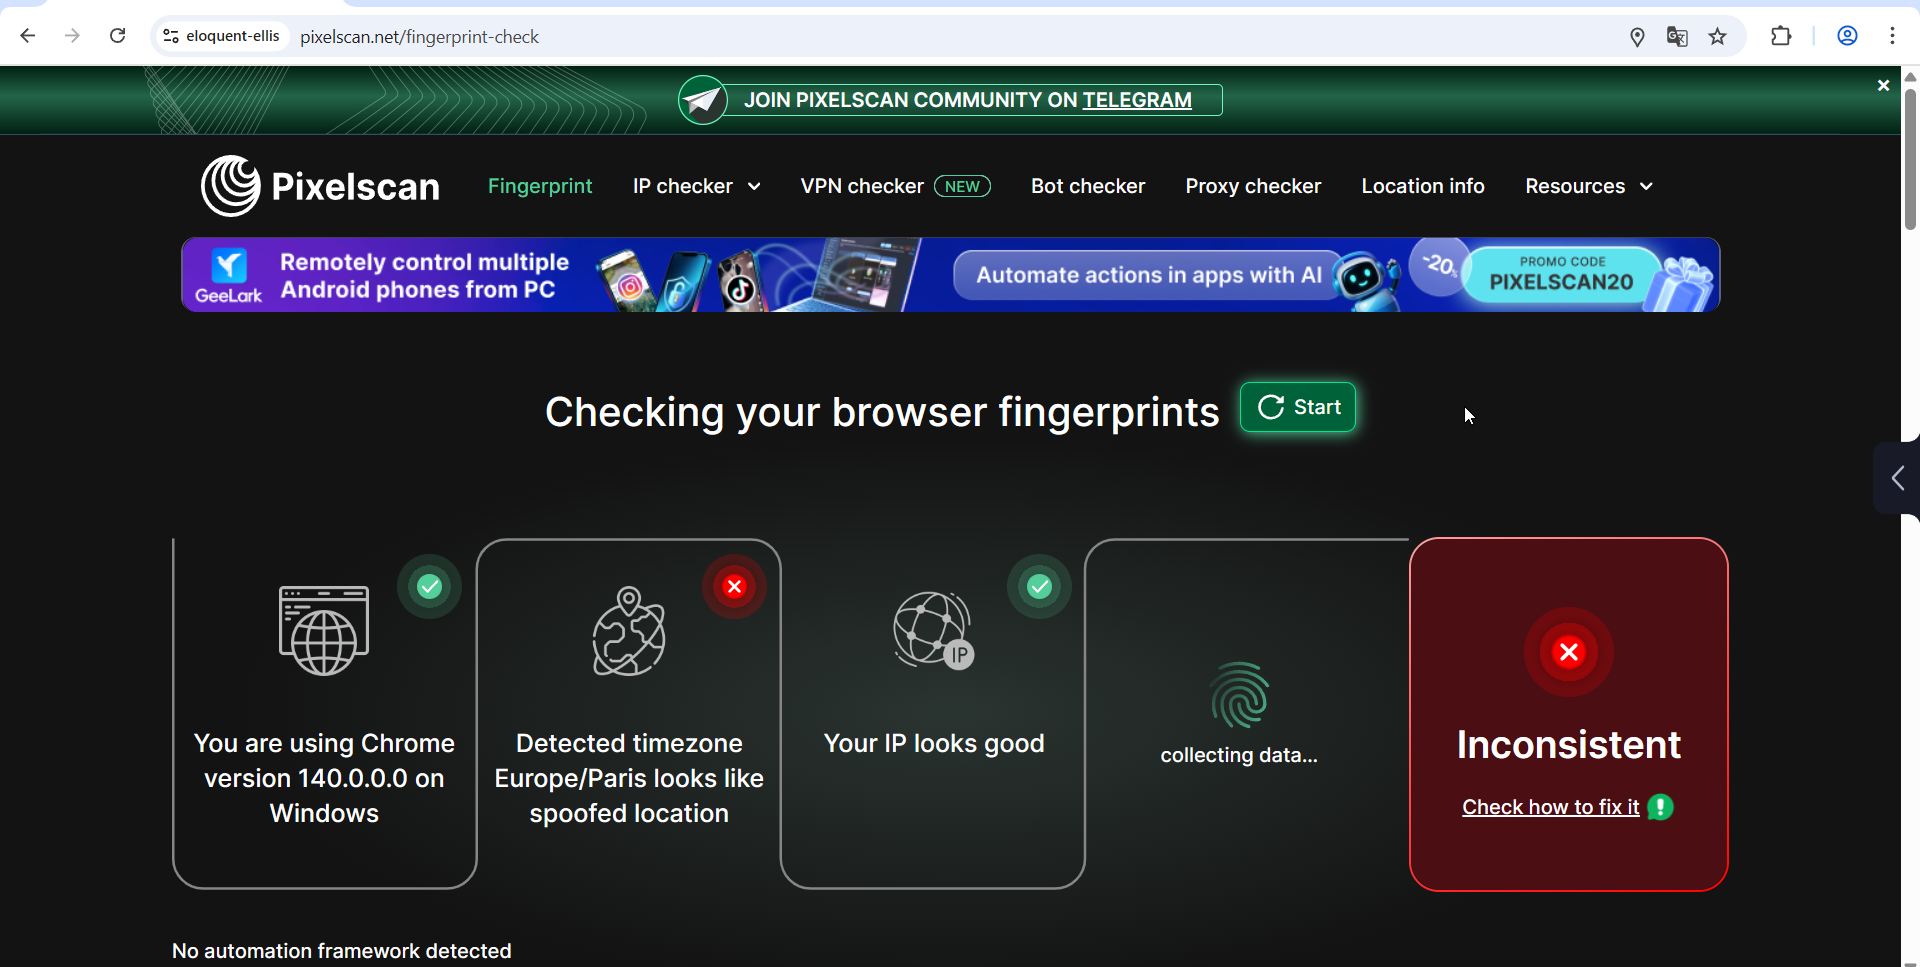The width and height of the screenshot is (1920, 967).
Task: Open Location info page
Action: point(1423,186)
